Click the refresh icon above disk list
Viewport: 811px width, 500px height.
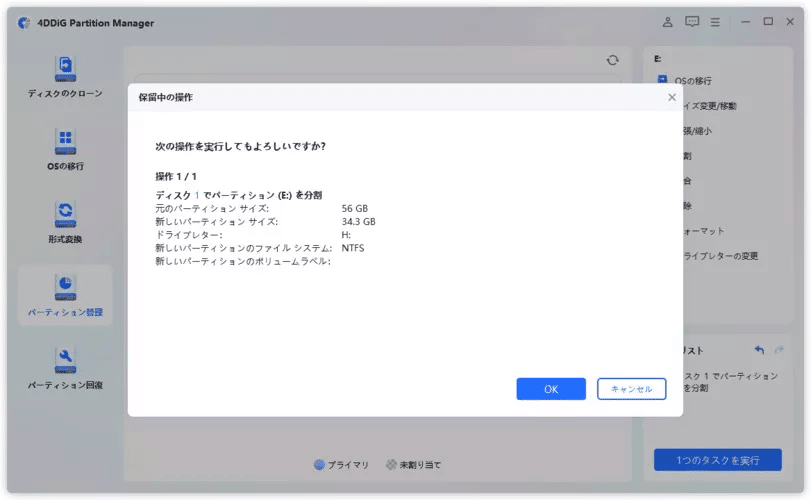click(612, 60)
